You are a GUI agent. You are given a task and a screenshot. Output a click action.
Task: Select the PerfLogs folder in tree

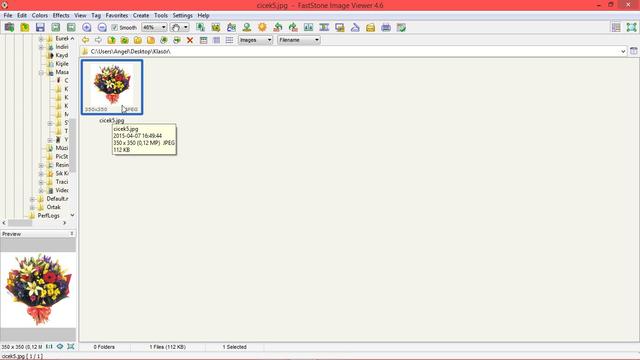[x=49, y=216]
